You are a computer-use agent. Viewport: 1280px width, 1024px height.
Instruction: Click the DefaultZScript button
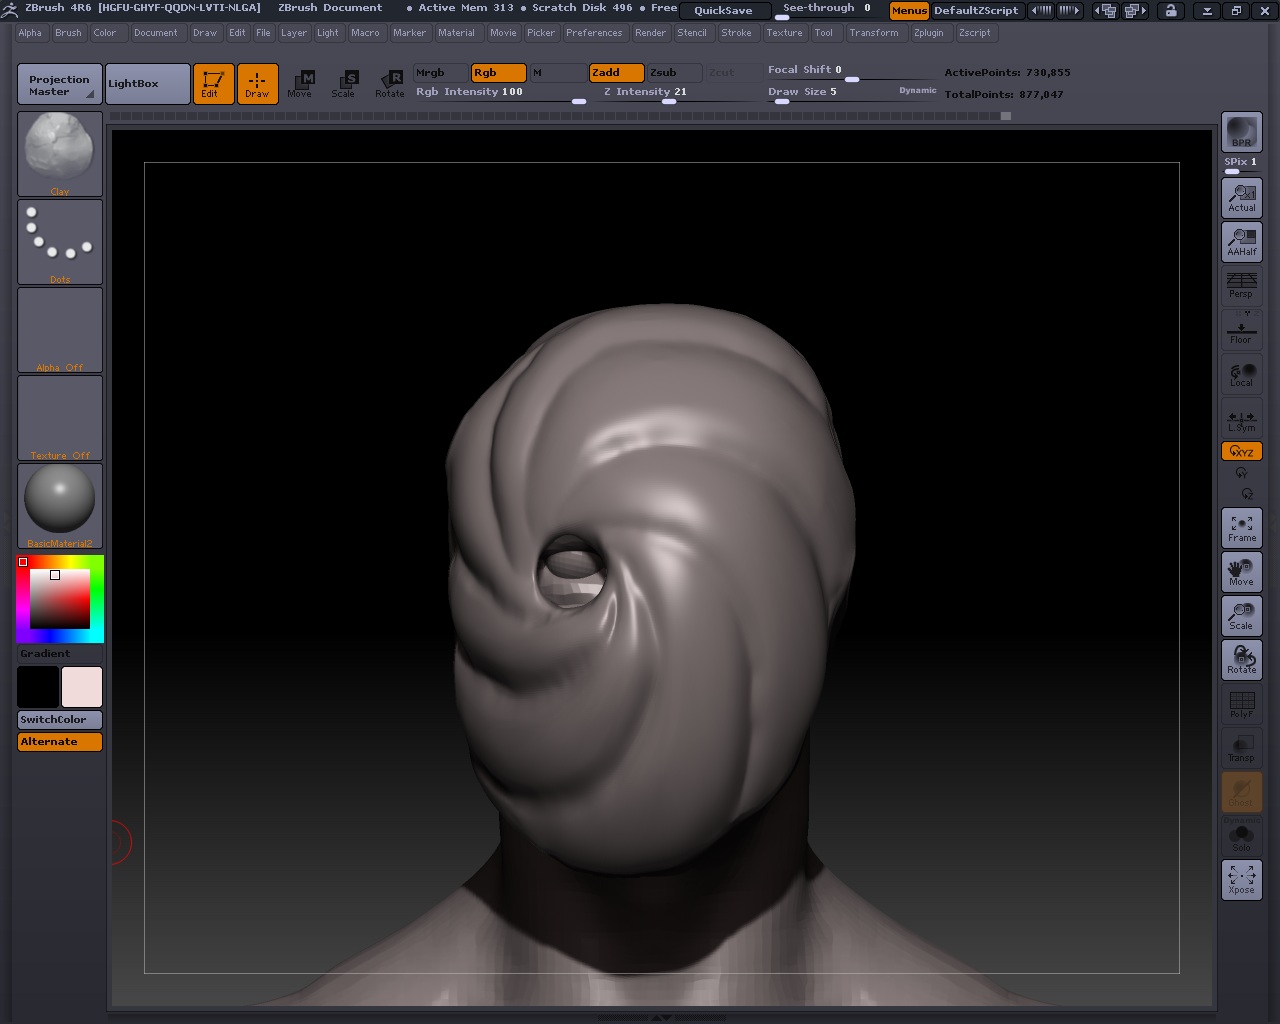click(x=976, y=10)
